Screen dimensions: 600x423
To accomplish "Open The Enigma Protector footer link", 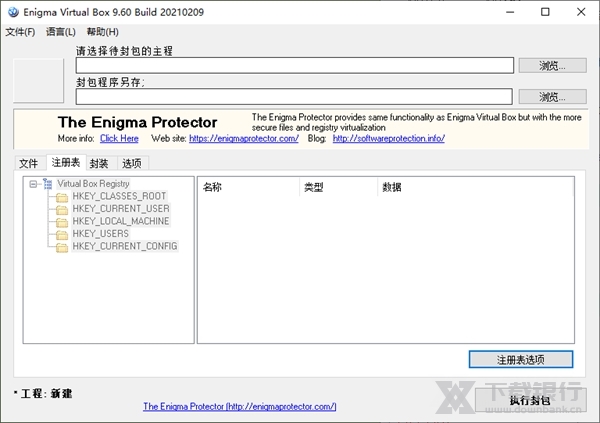I will click(x=240, y=407).
